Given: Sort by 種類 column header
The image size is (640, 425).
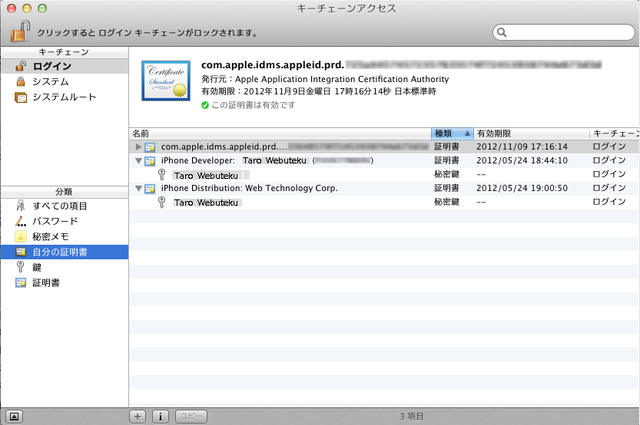Looking at the screenshot, I should [x=452, y=134].
